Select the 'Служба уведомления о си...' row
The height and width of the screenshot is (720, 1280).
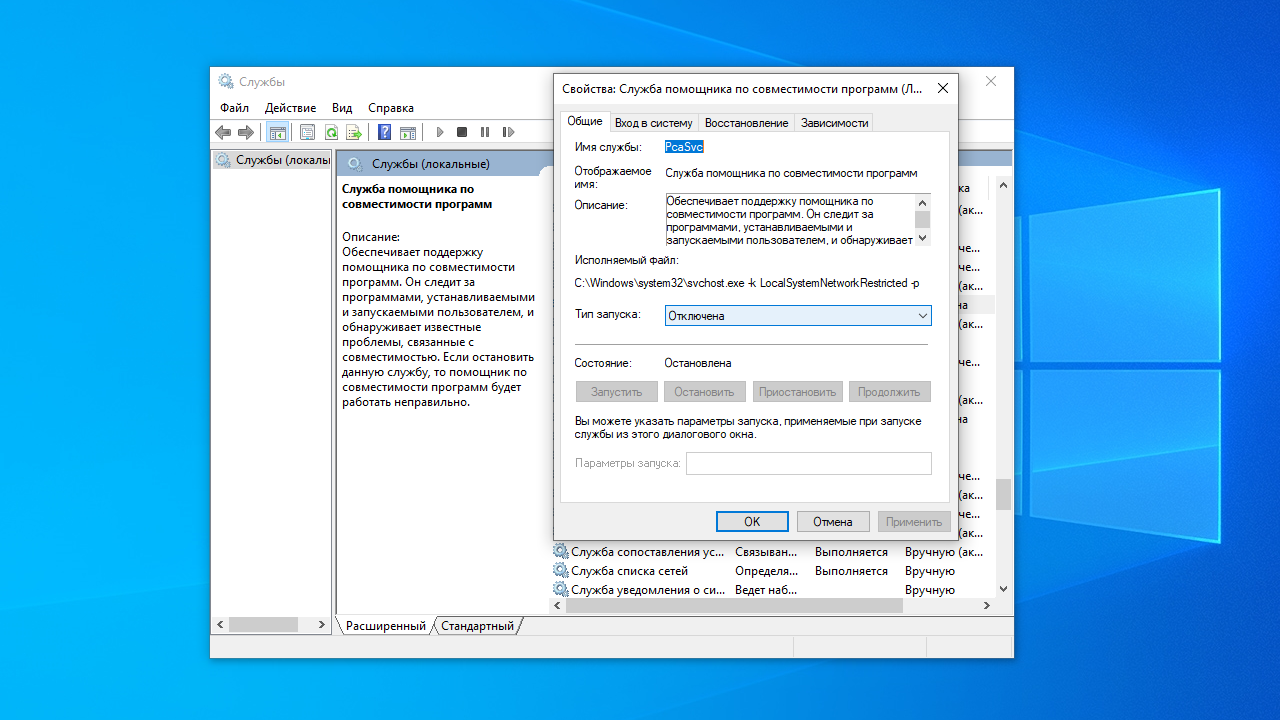point(773,590)
